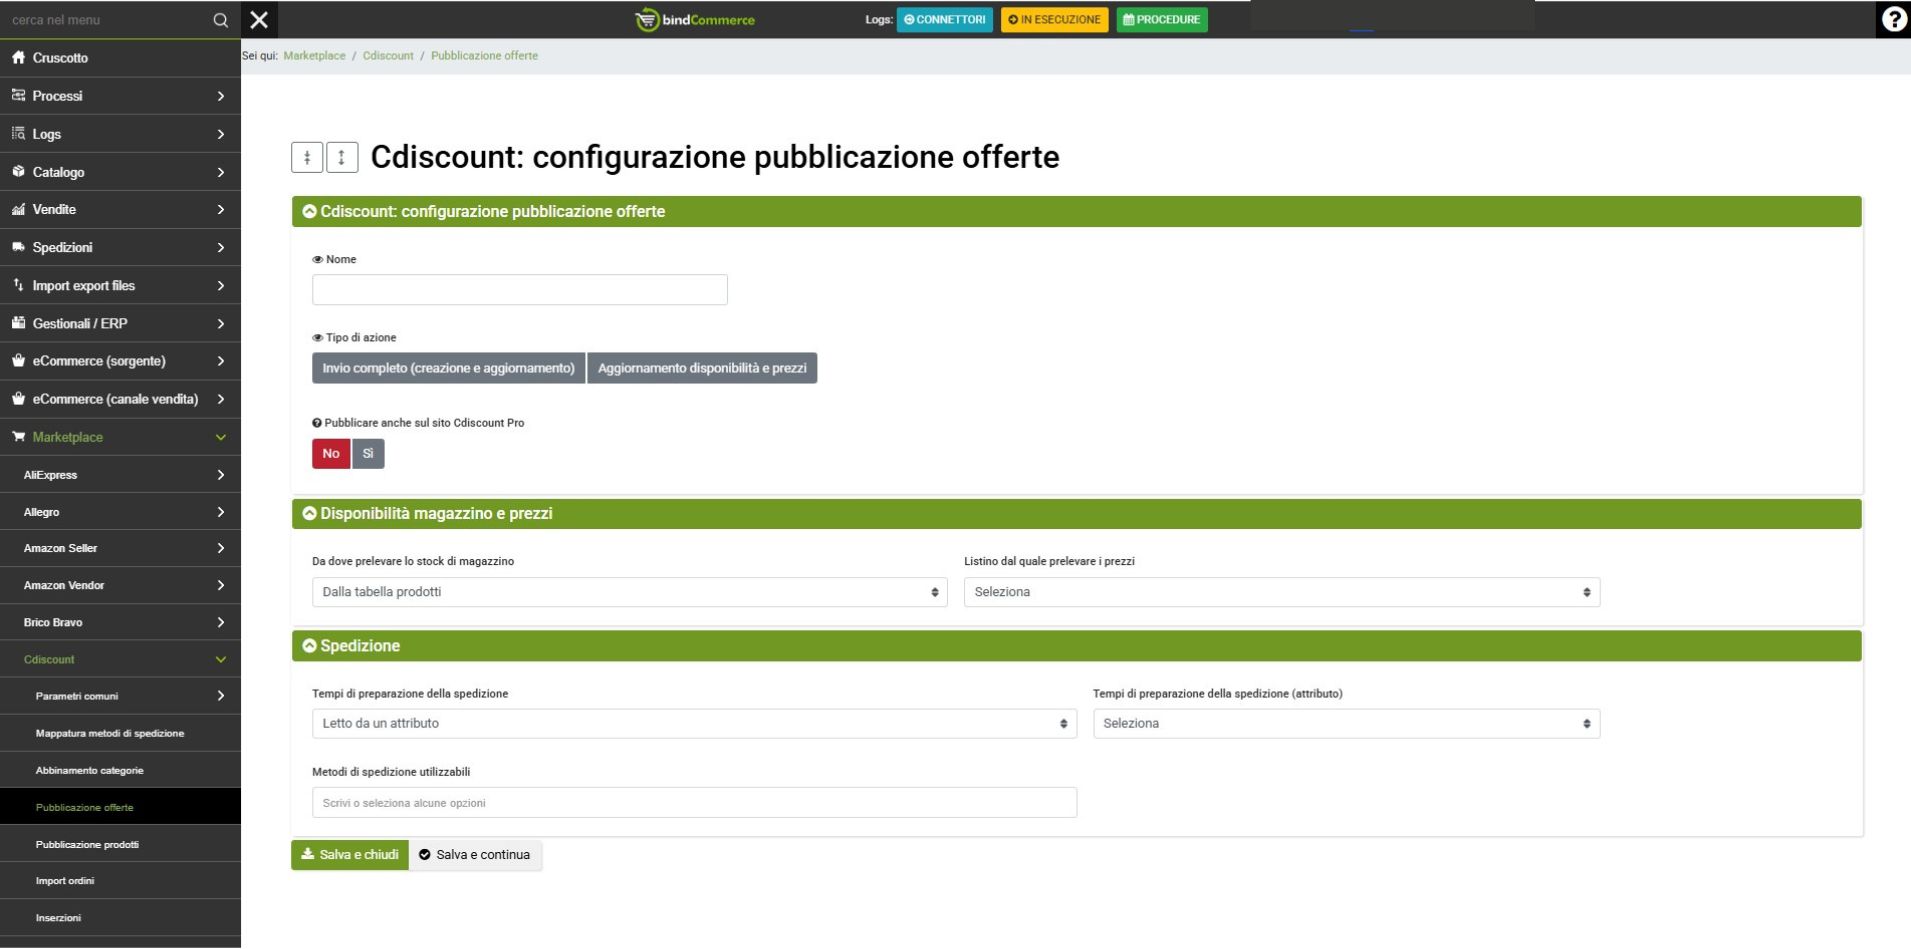The width and height of the screenshot is (1911, 949).
Task: Open the Cruscotto dashboard
Action: (x=60, y=58)
